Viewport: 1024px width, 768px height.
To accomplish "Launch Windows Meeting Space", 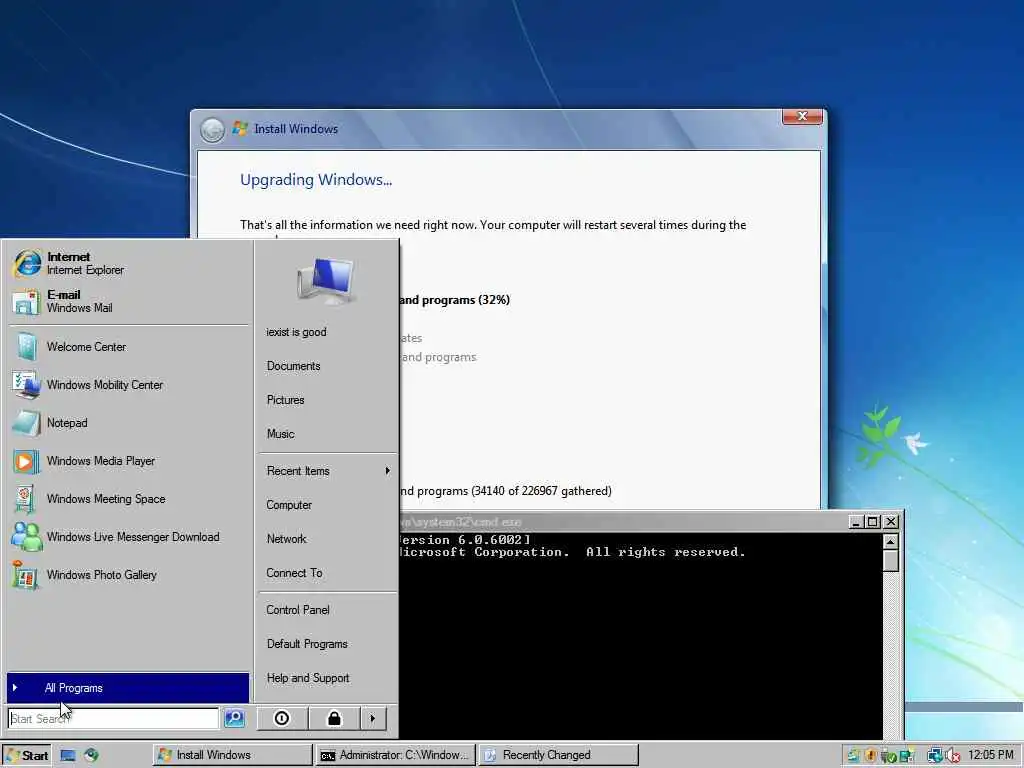I will pos(128,498).
